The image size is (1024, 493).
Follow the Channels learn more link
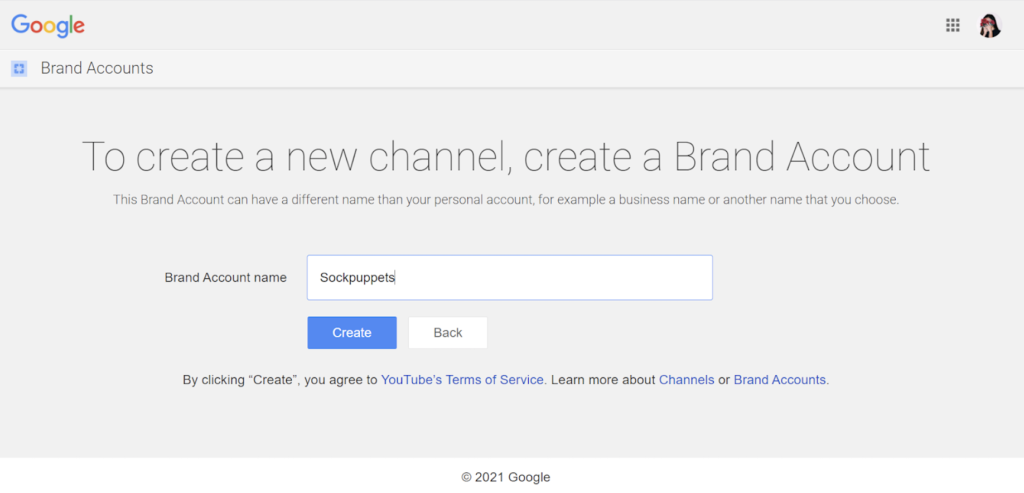coord(686,380)
